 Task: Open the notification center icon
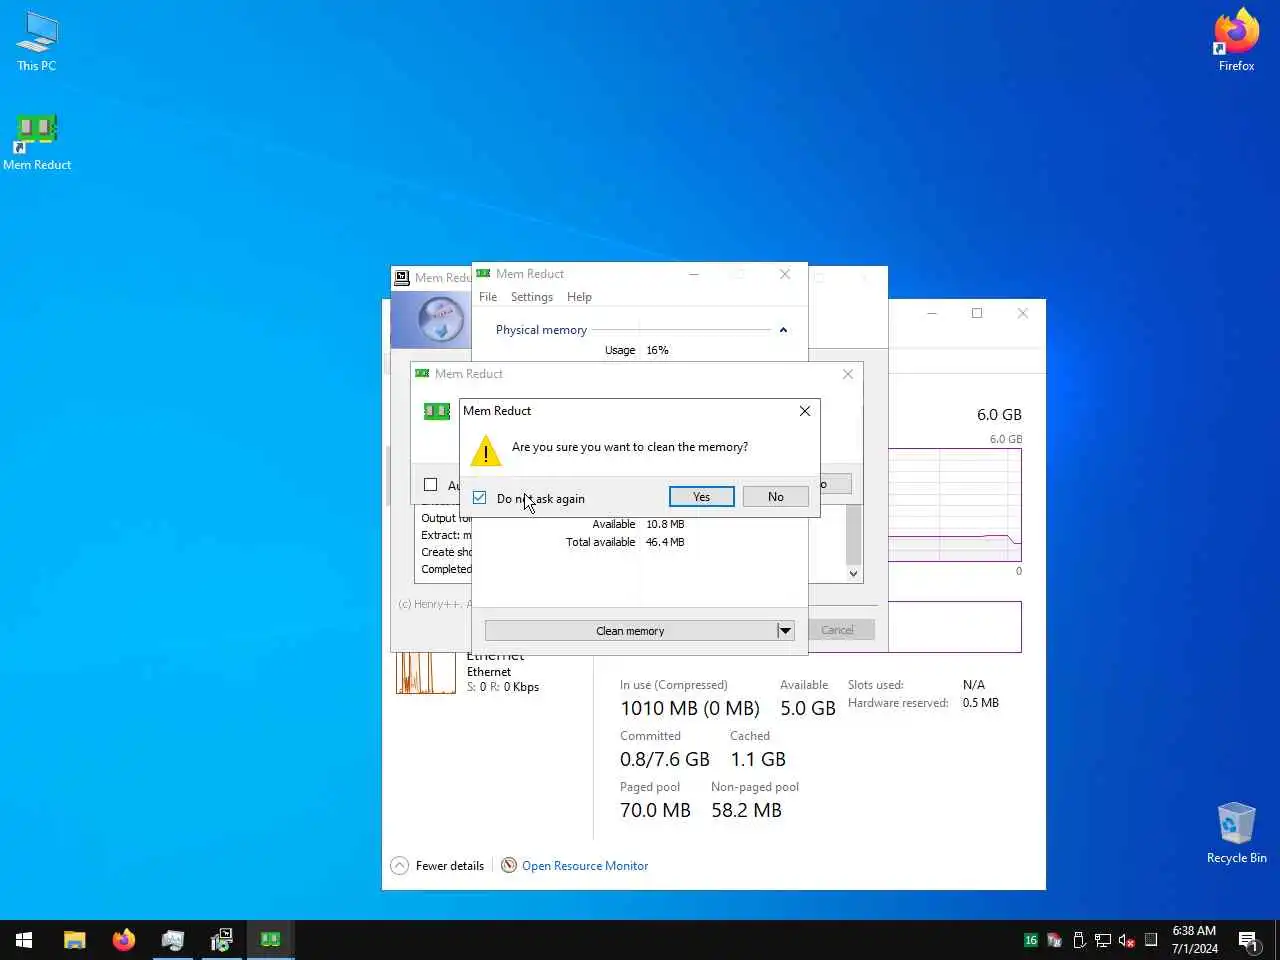(1248, 940)
